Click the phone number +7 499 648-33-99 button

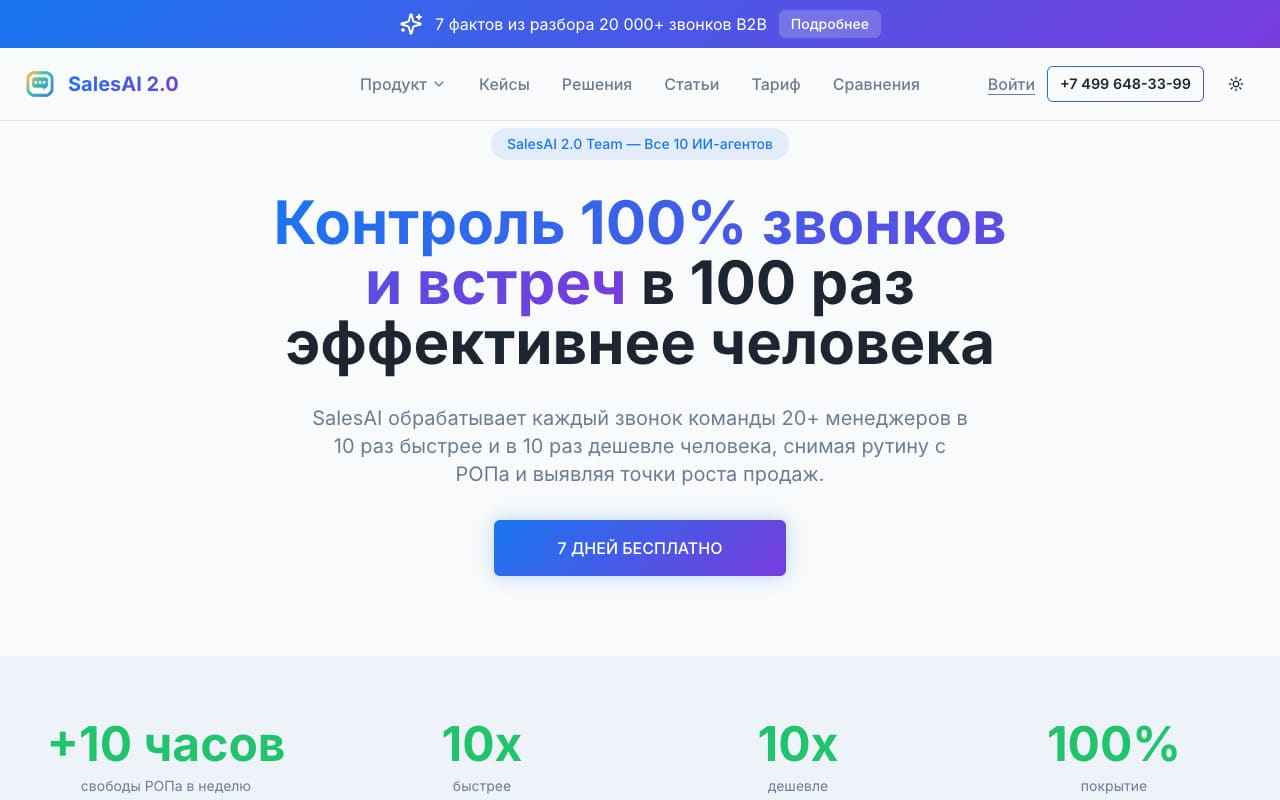(x=1125, y=84)
